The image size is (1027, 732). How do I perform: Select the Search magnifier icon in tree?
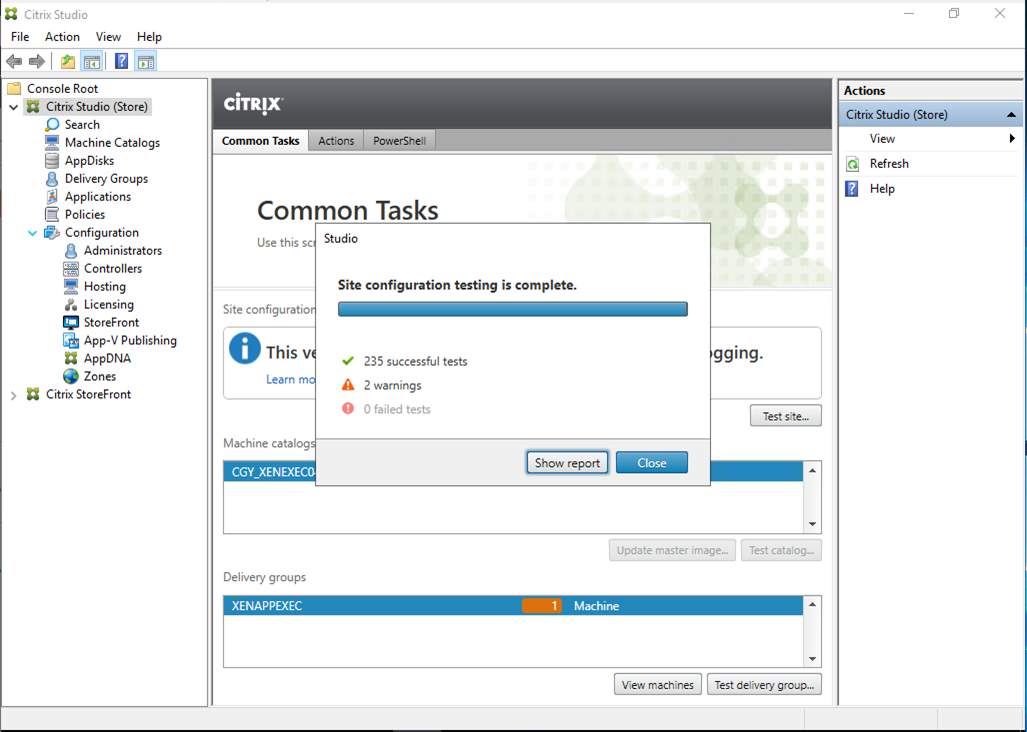[52, 124]
